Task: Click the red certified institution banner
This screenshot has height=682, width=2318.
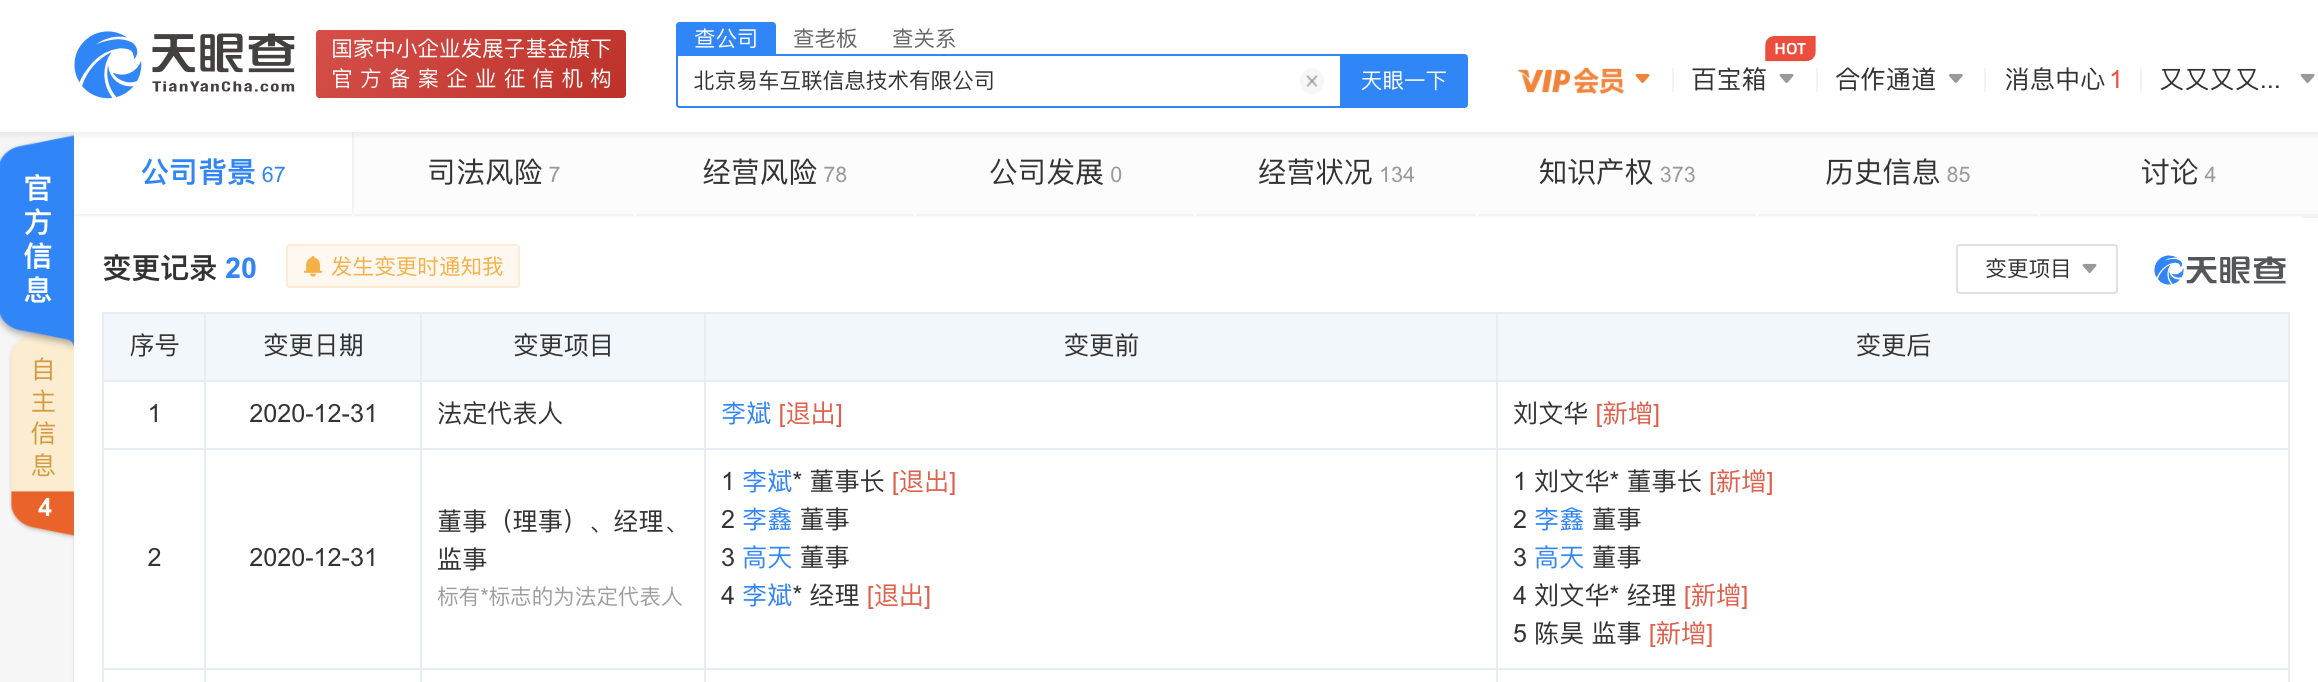Action: pyautogui.click(x=471, y=64)
